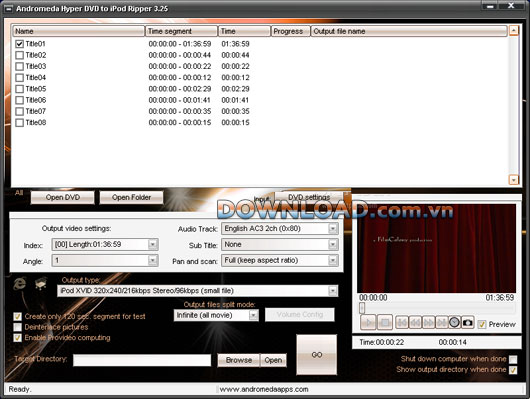Rewind the preview video
The image size is (530, 399).
point(415,322)
